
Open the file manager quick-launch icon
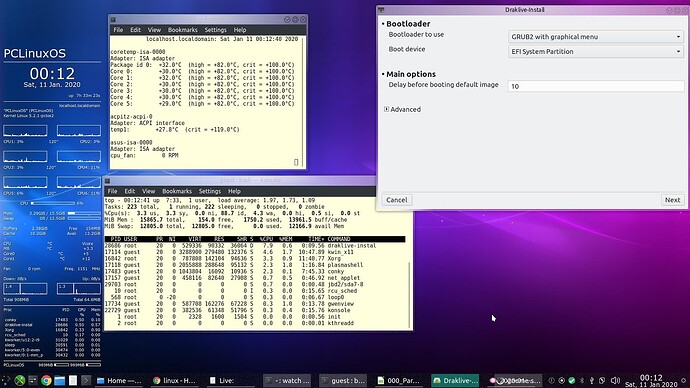[59, 380]
